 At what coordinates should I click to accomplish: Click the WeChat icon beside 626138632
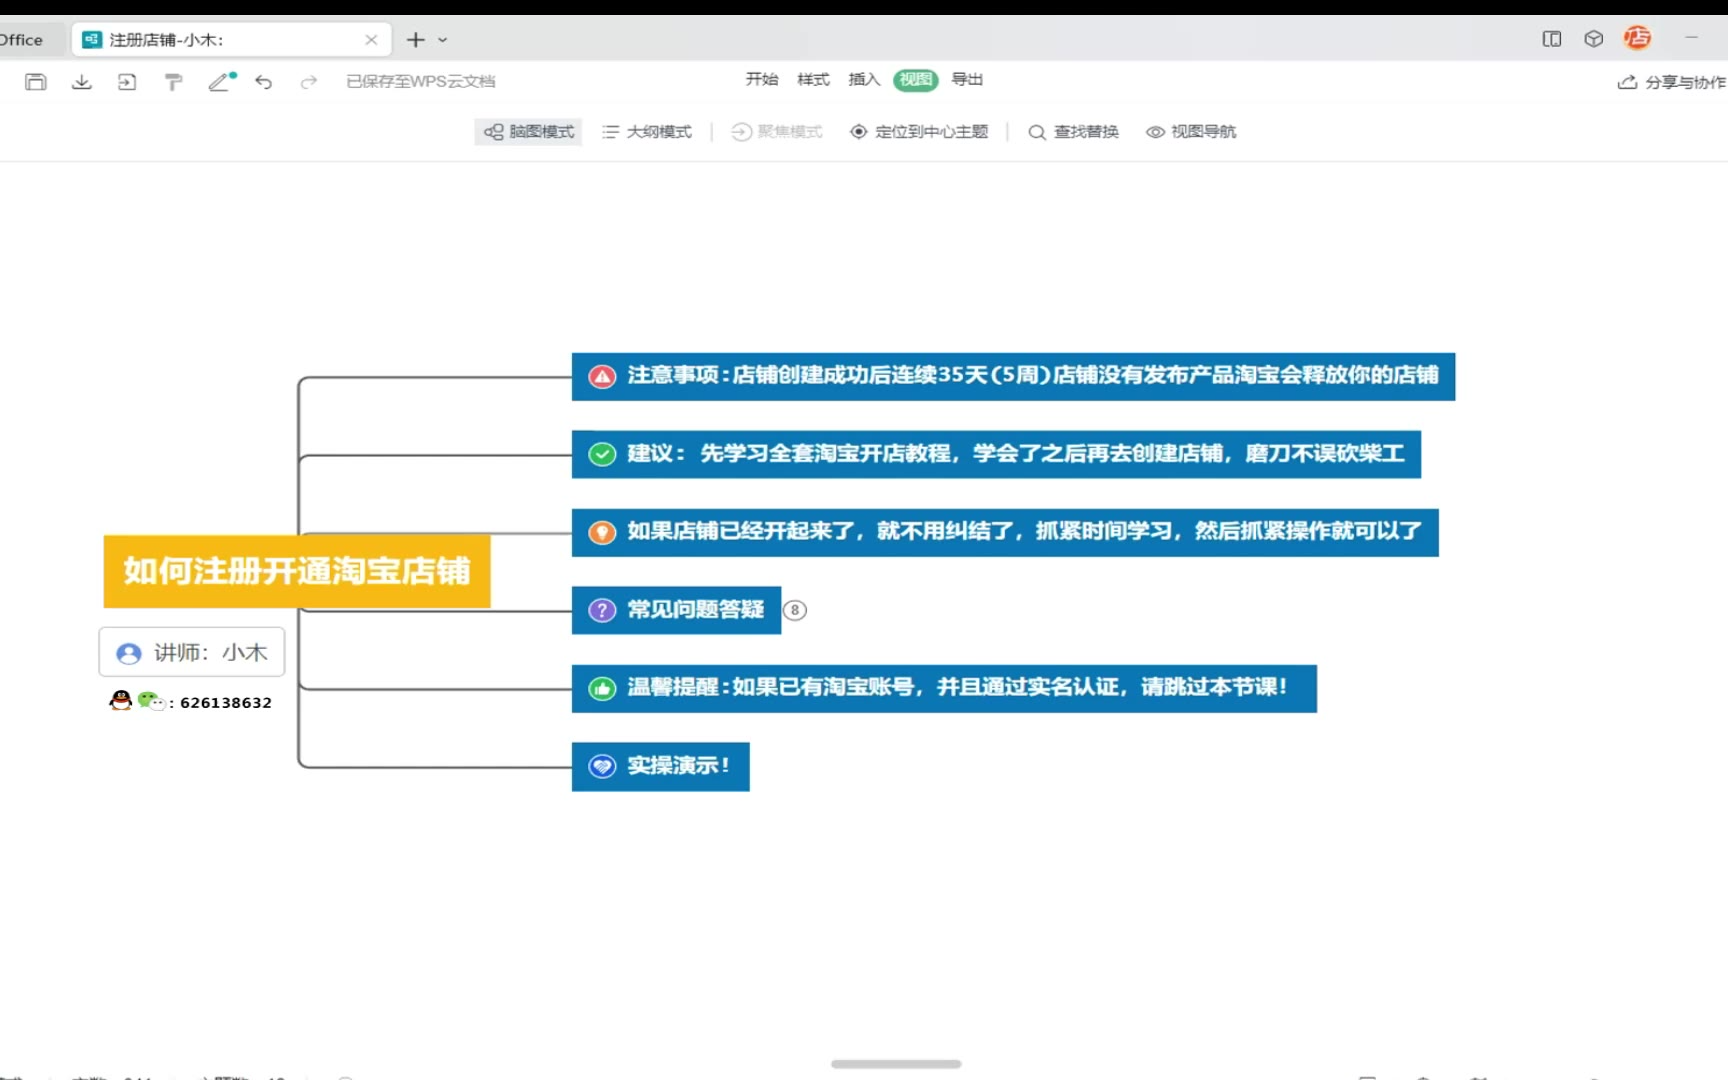(151, 700)
